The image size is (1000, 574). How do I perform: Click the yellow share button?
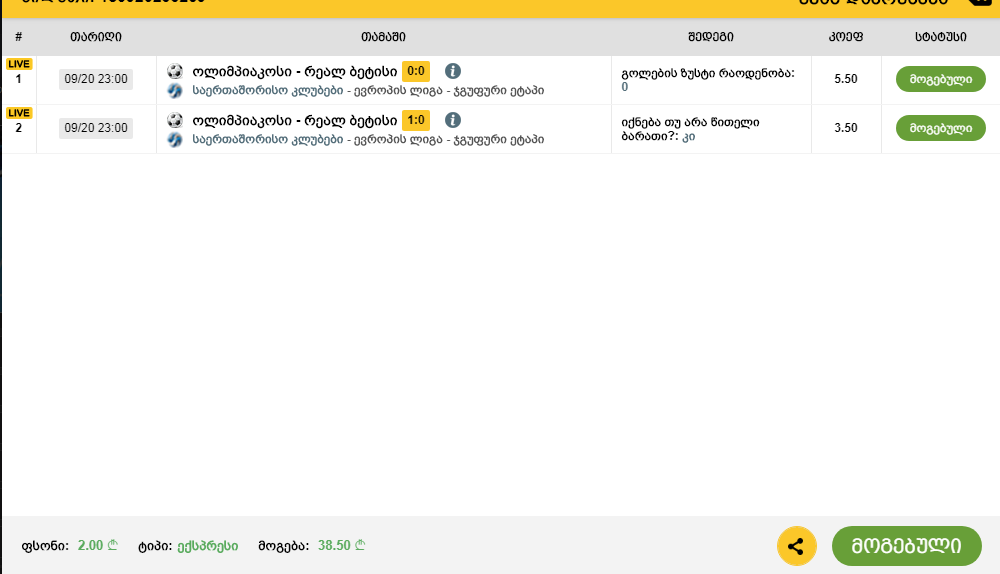click(x=797, y=546)
